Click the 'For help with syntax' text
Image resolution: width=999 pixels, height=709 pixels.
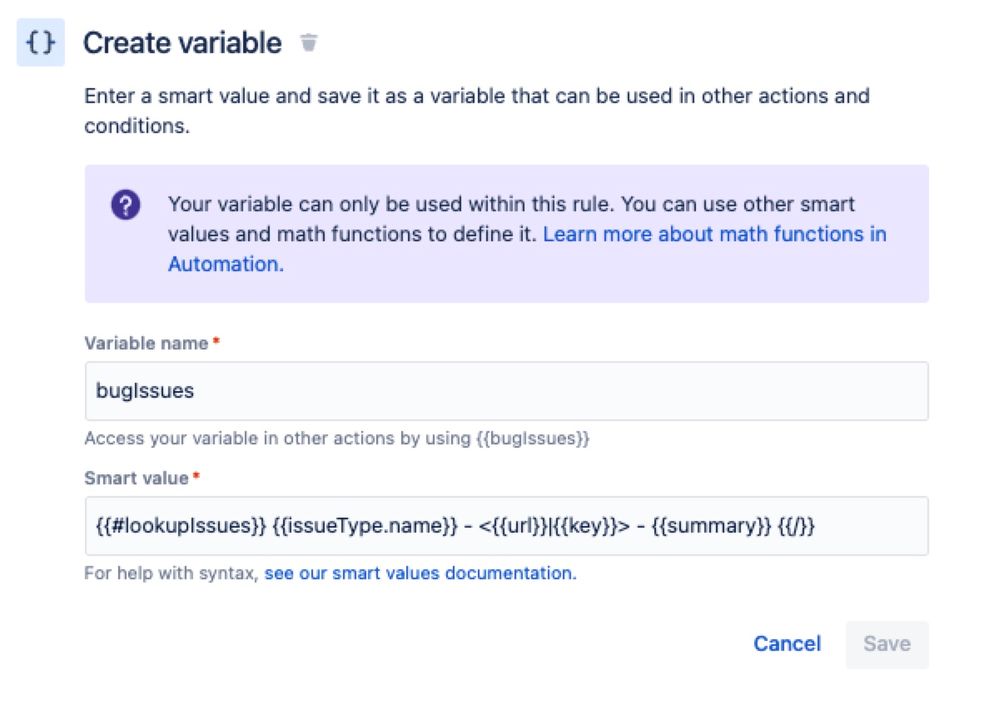tap(171, 573)
